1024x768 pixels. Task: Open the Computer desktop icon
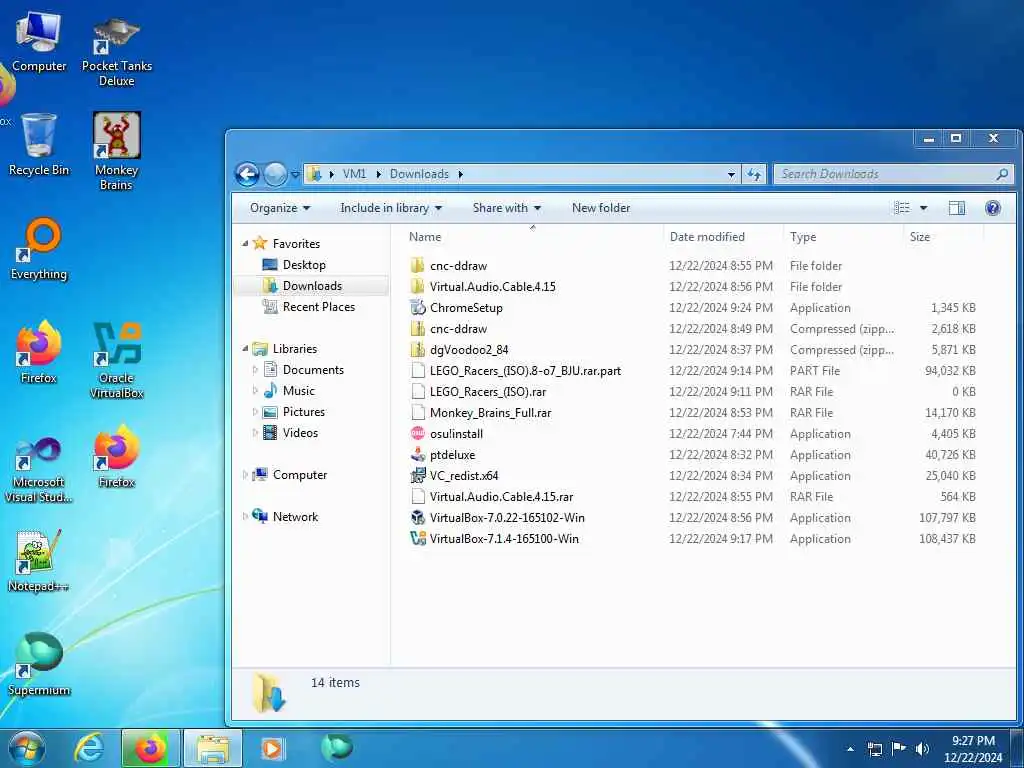39,41
